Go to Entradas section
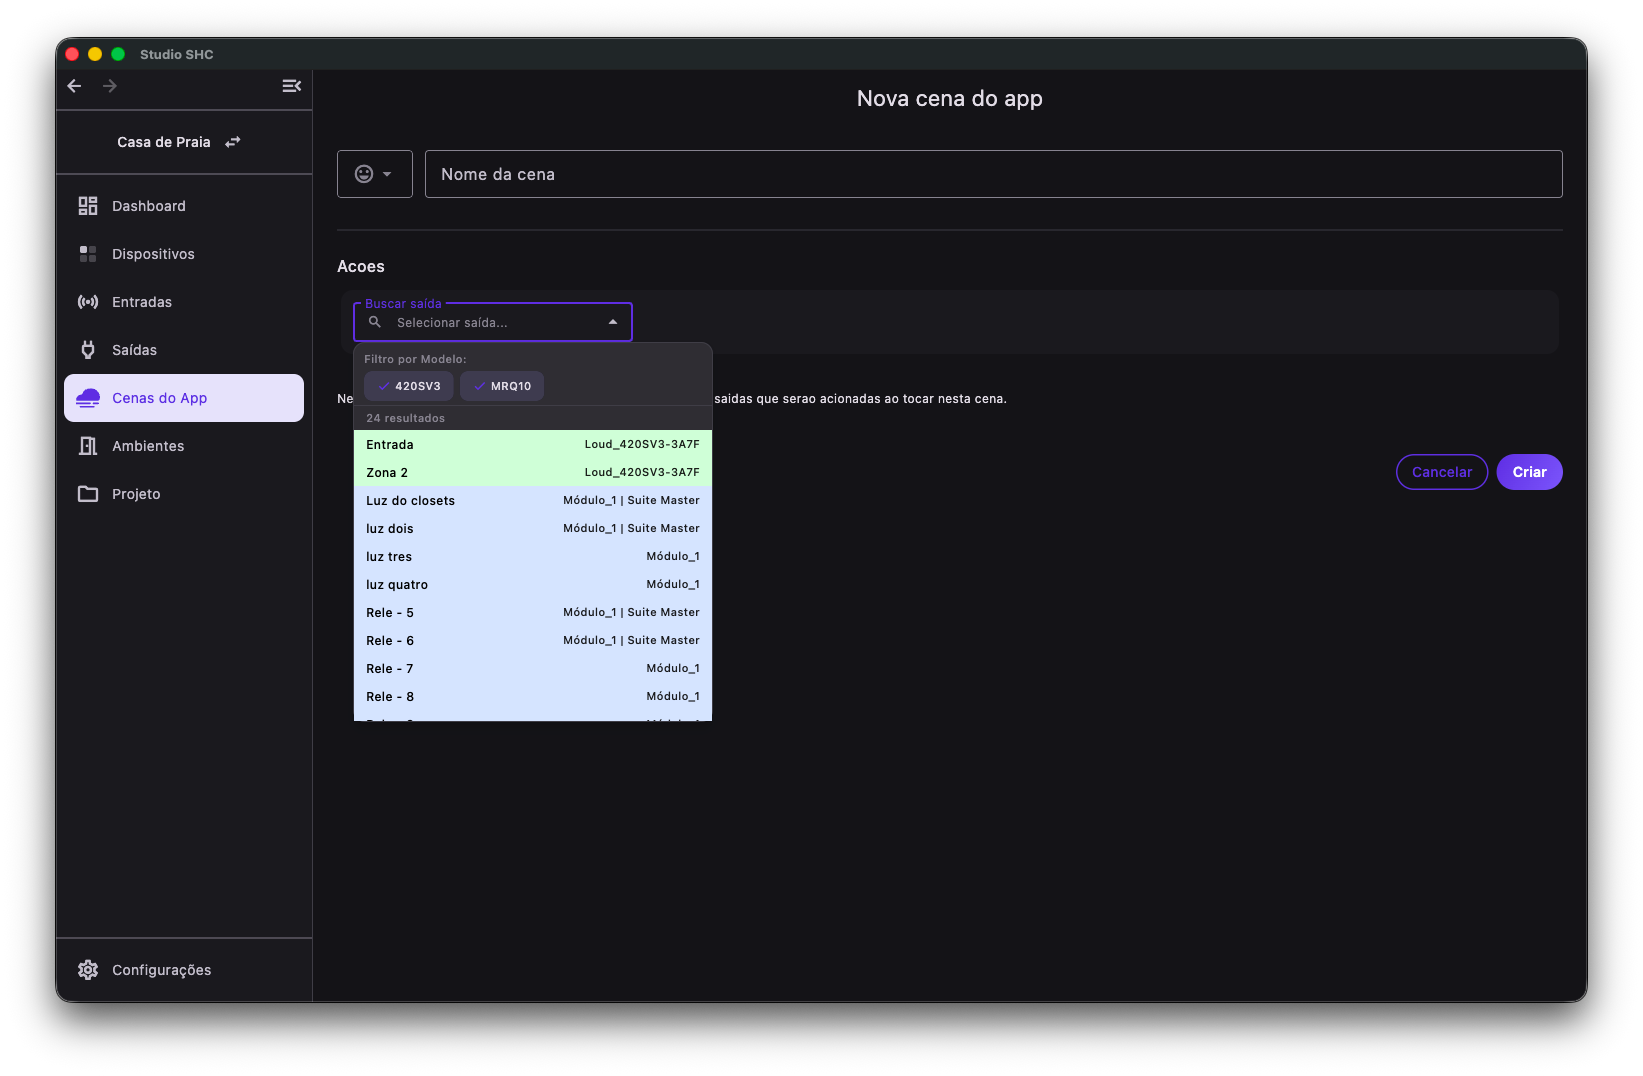Image resolution: width=1643 pixels, height=1076 pixels. [x=184, y=302]
